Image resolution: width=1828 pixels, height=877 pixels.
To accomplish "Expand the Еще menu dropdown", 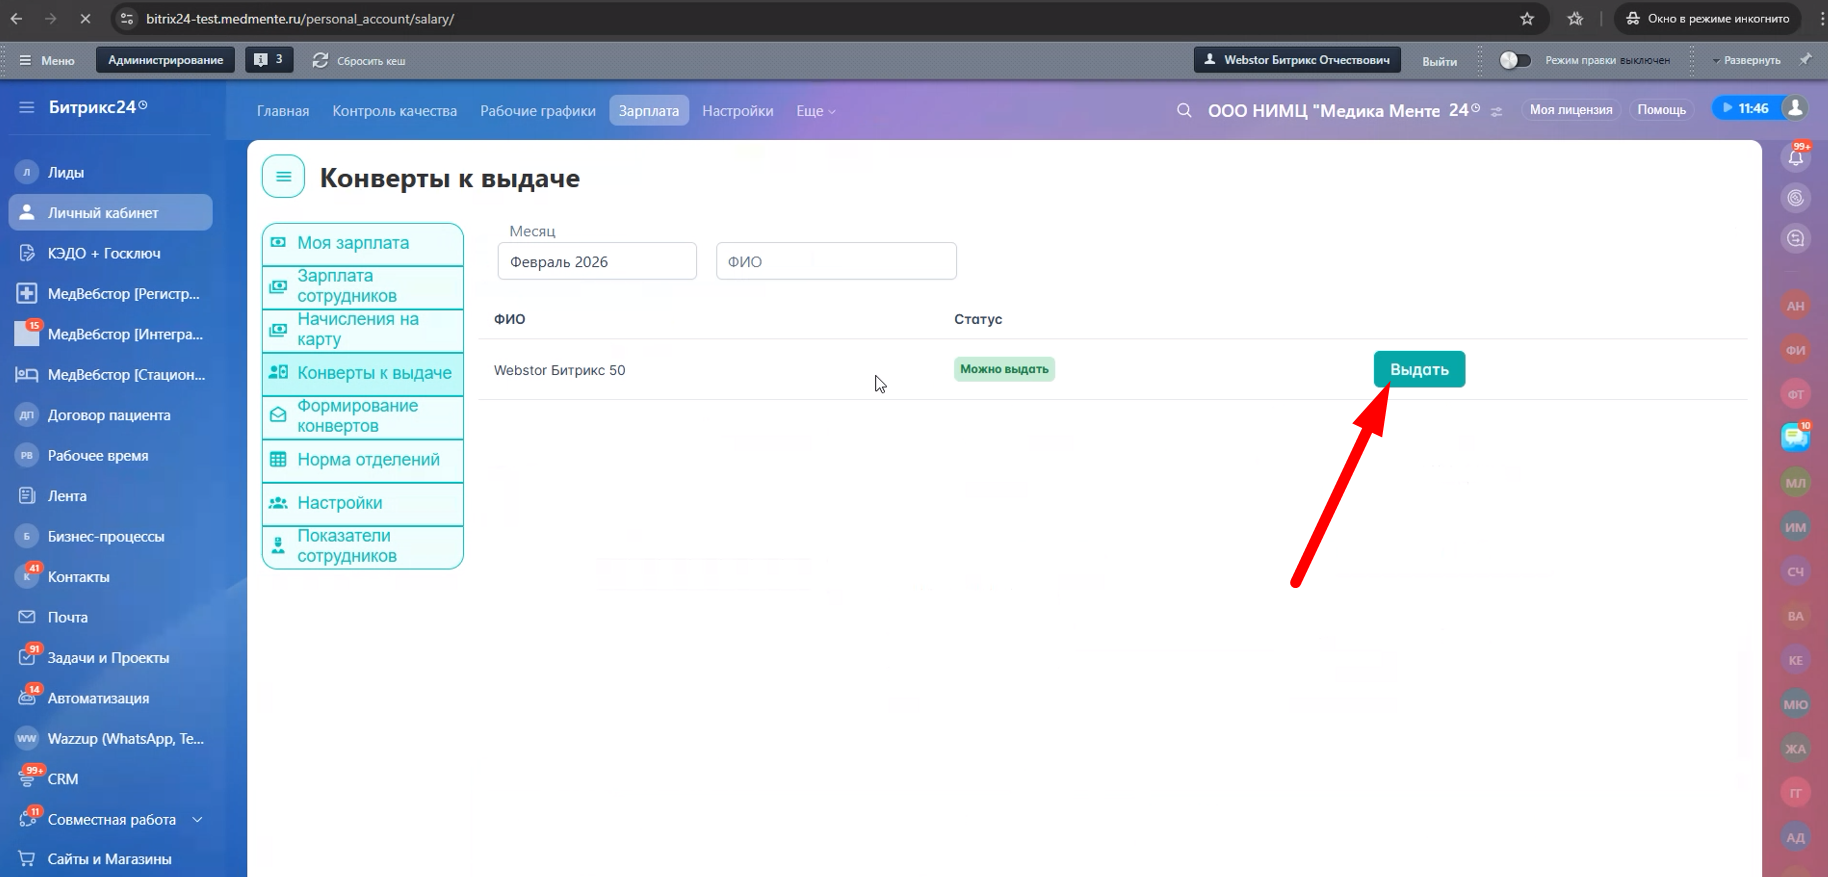I will [815, 111].
